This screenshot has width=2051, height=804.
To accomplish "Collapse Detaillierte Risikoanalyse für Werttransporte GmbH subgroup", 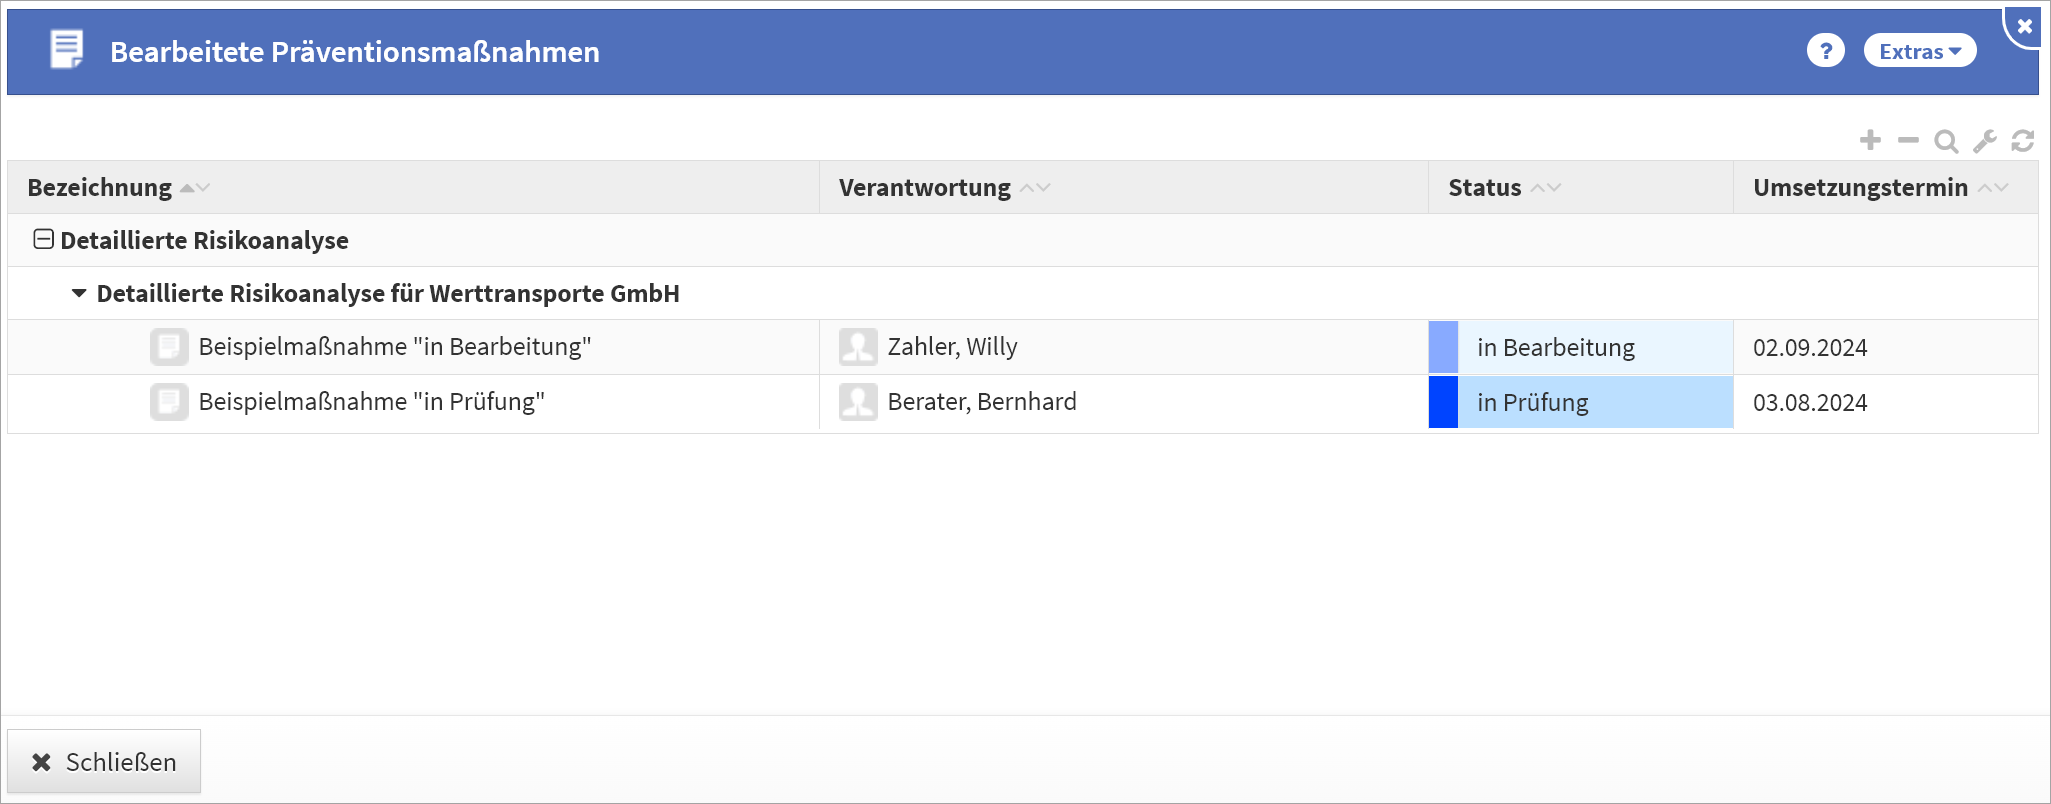I will (79, 294).
